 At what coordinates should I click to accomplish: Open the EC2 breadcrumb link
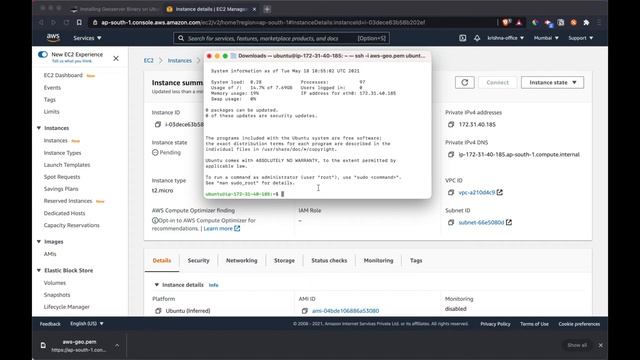(x=149, y=60)
